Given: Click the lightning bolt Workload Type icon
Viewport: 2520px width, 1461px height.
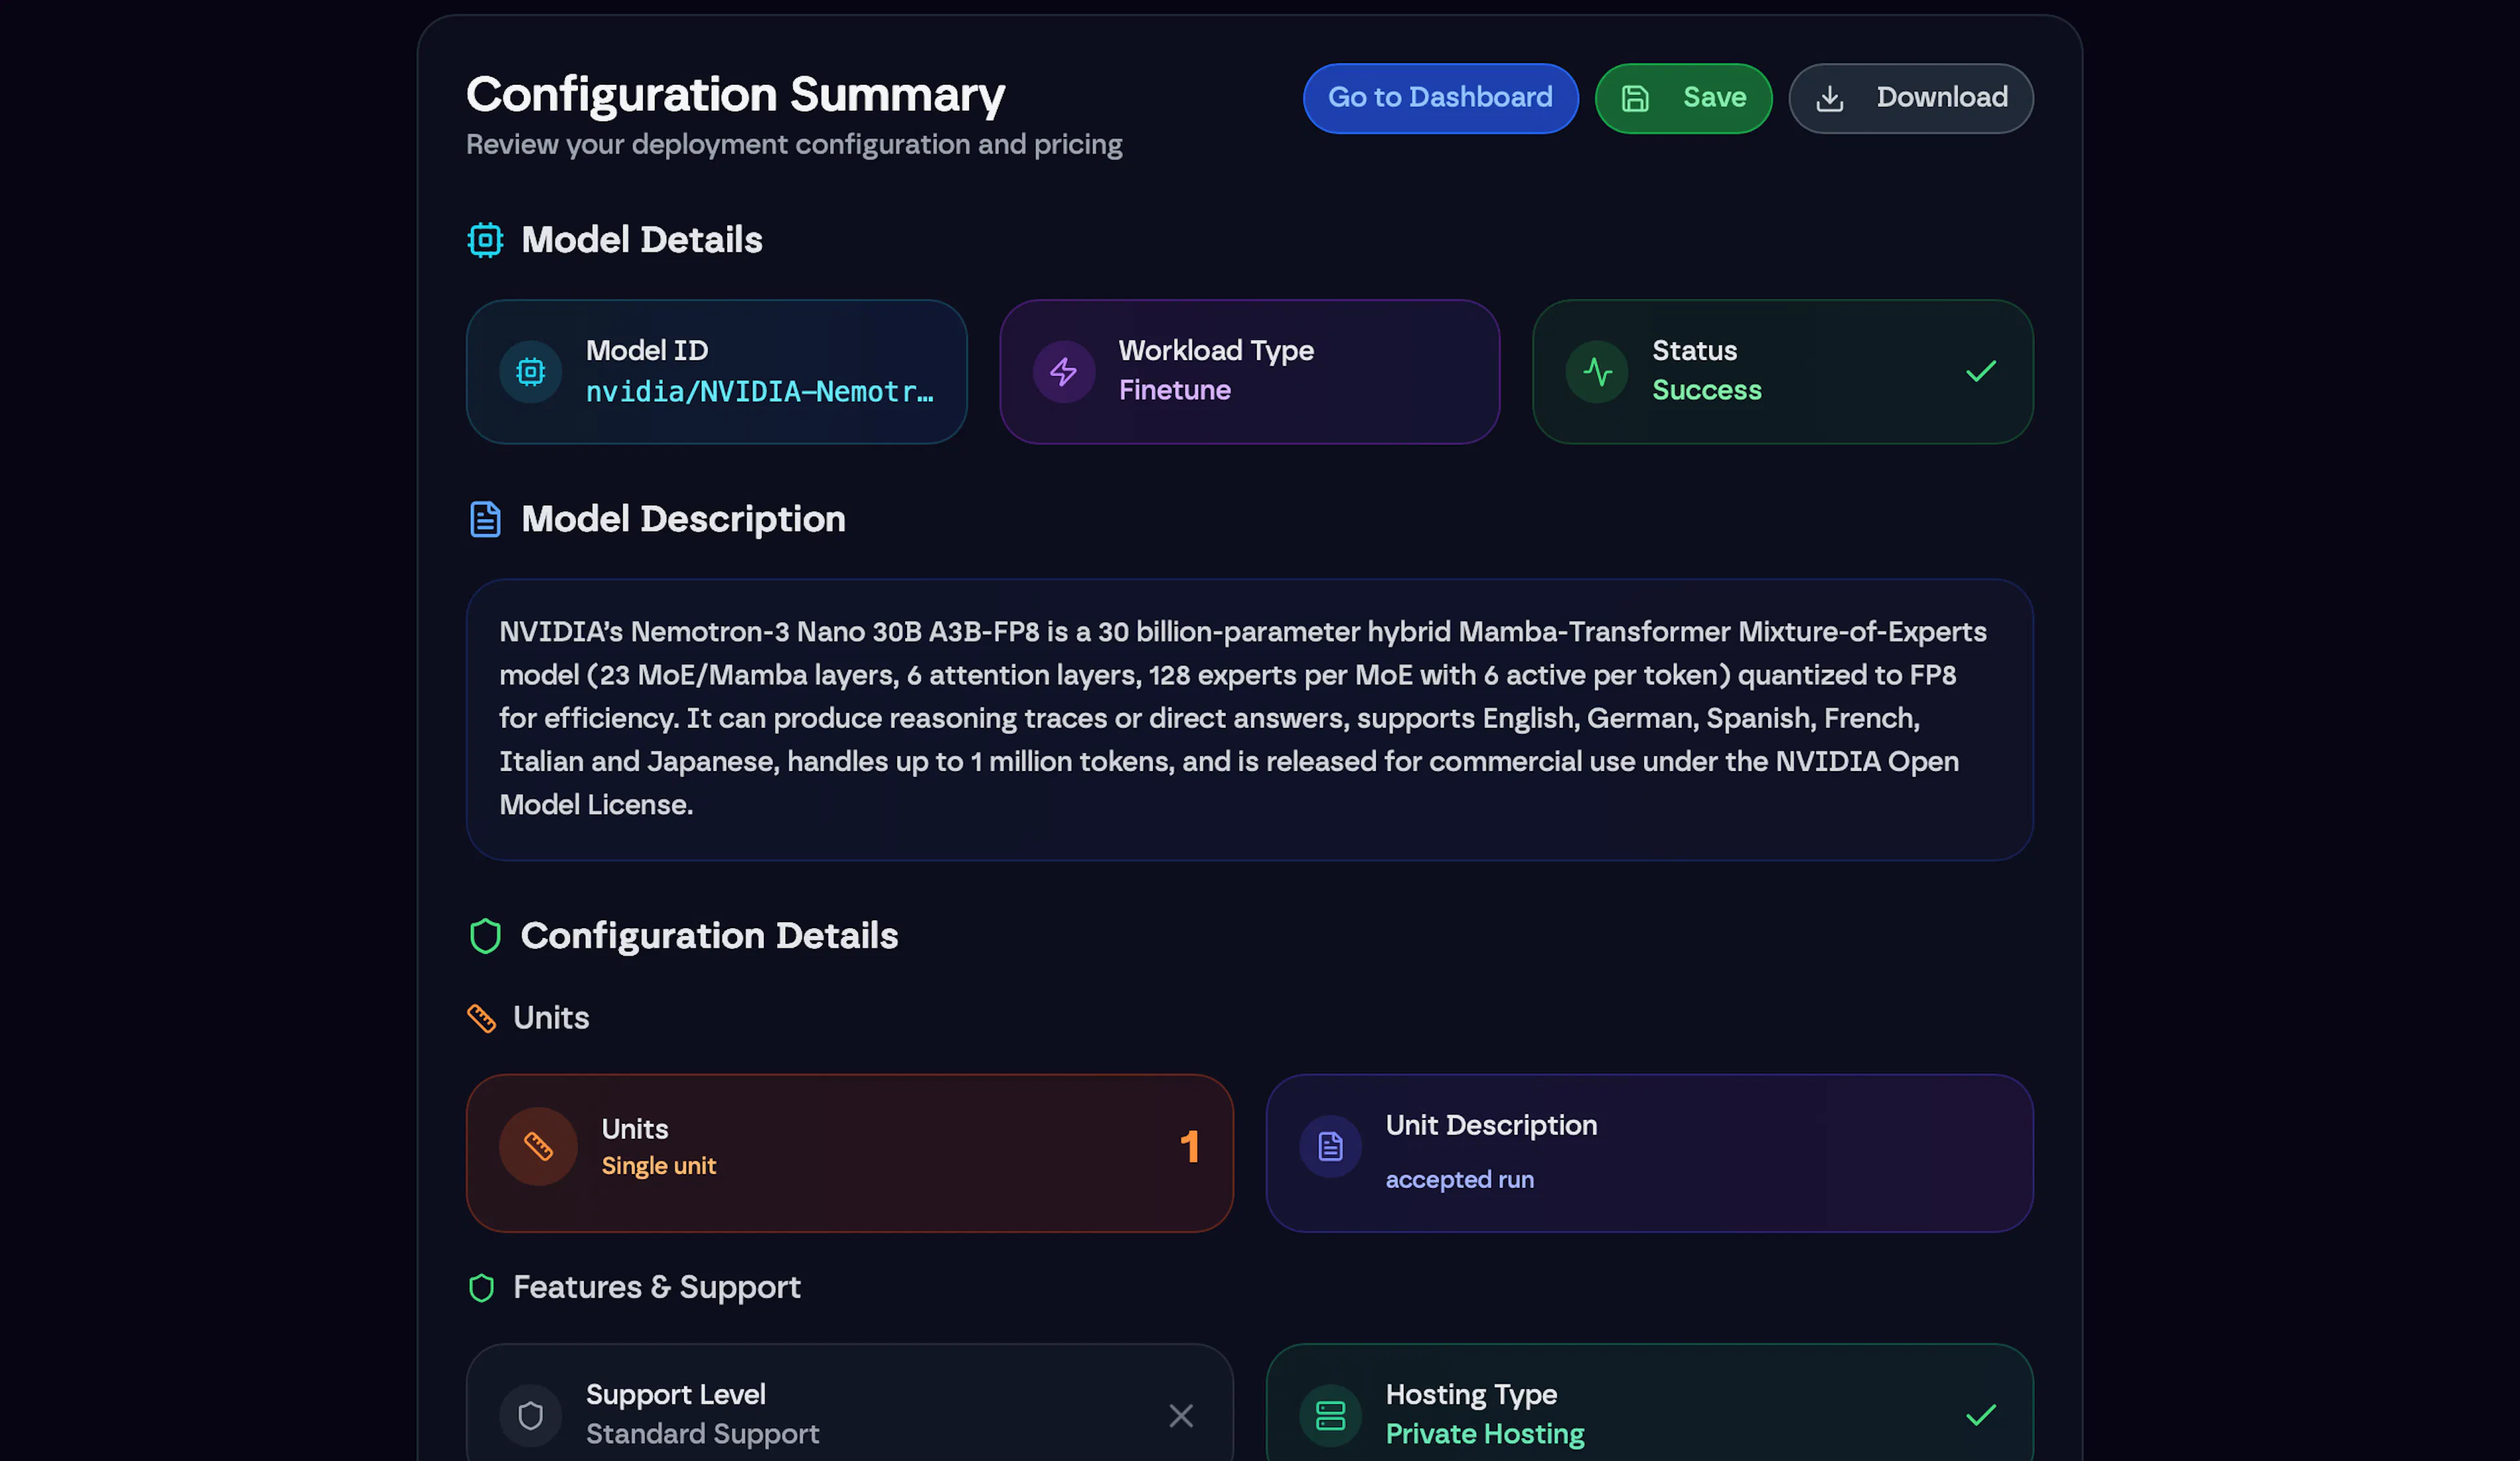Looking at the screenshot, I should (x=1064, y=372).
